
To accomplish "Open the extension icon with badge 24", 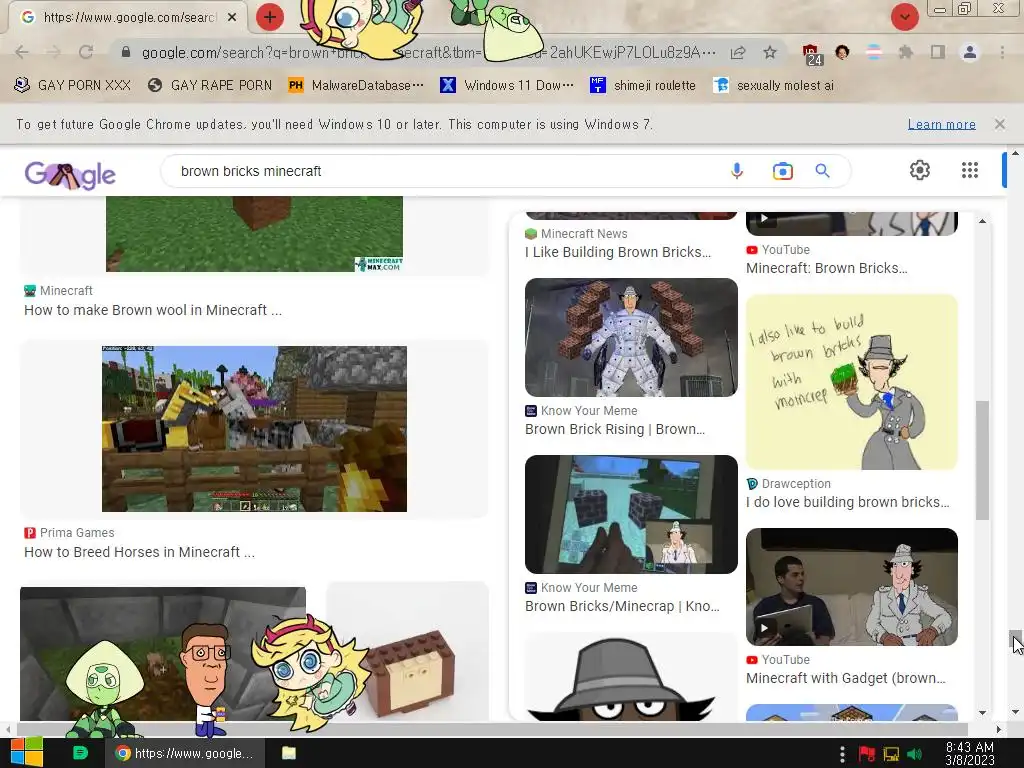I will click(x=812, y=54).
